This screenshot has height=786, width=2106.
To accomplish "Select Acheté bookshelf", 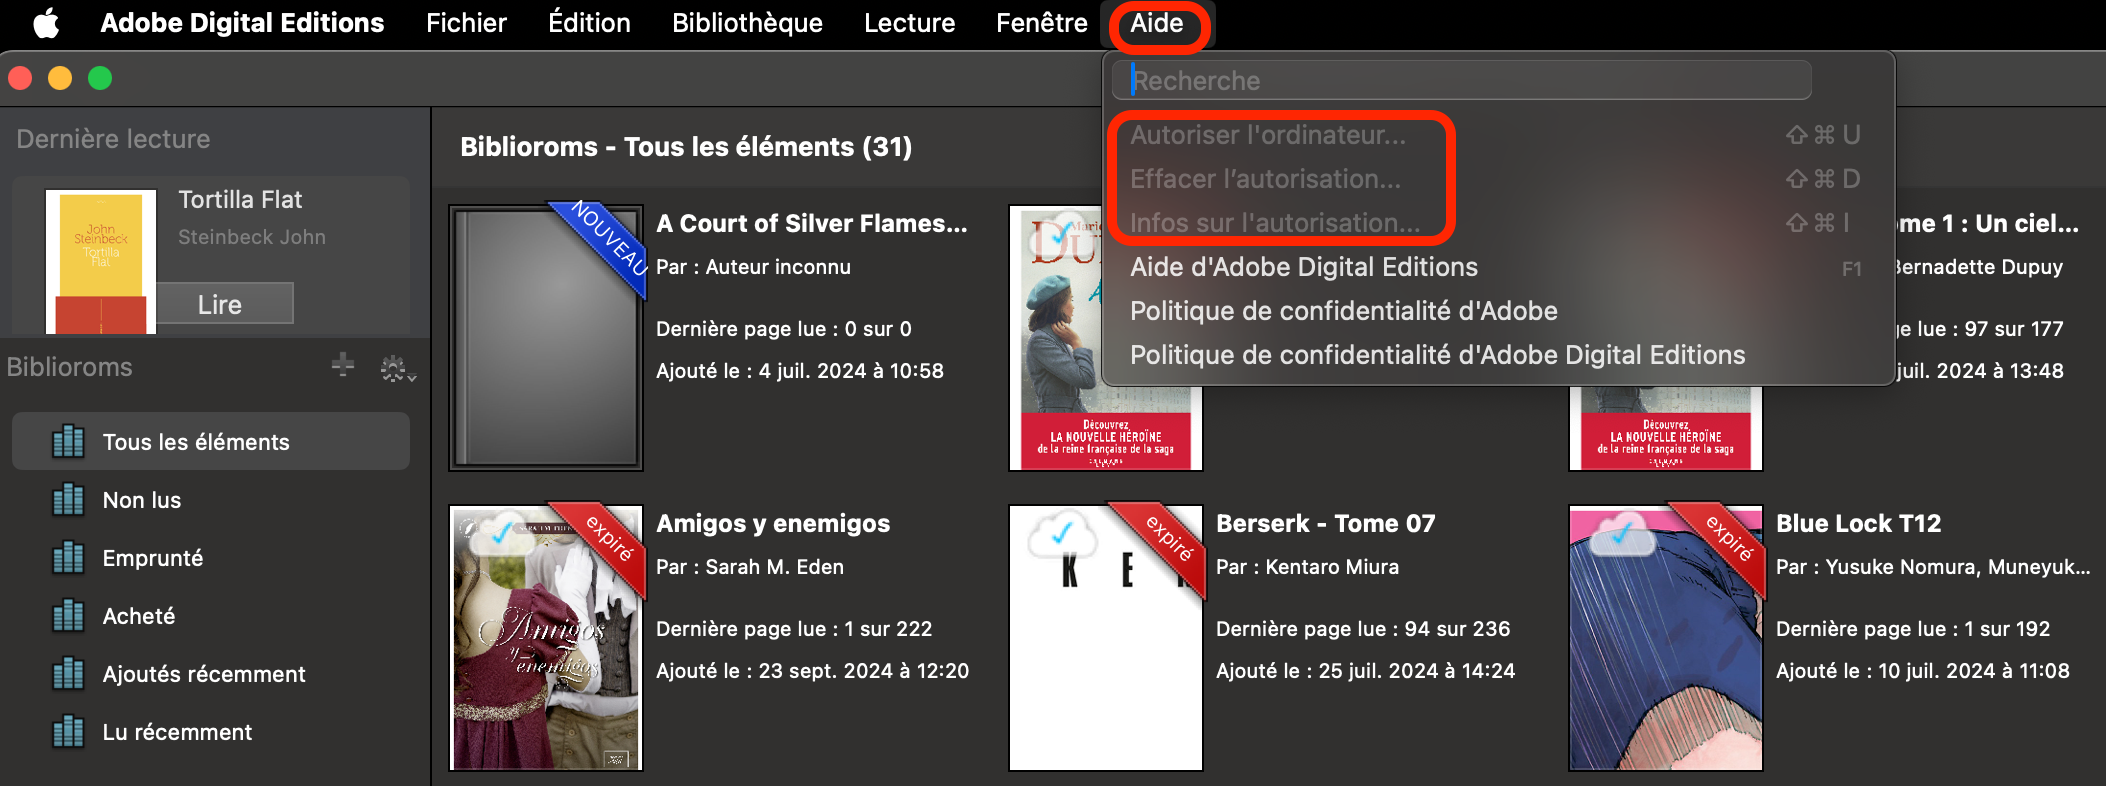I will pyautogui.click(x=211, y=616).
